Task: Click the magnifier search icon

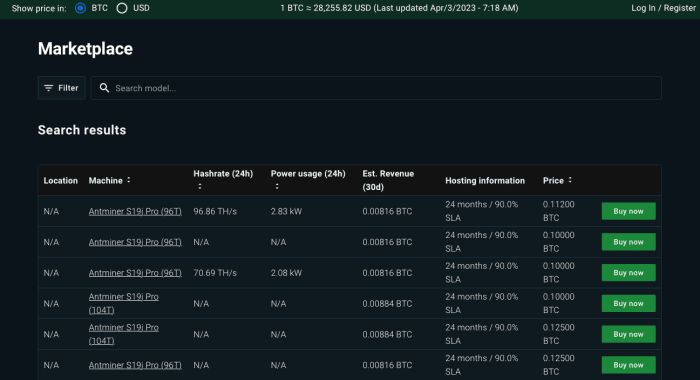Action: [x=104, y=88]
